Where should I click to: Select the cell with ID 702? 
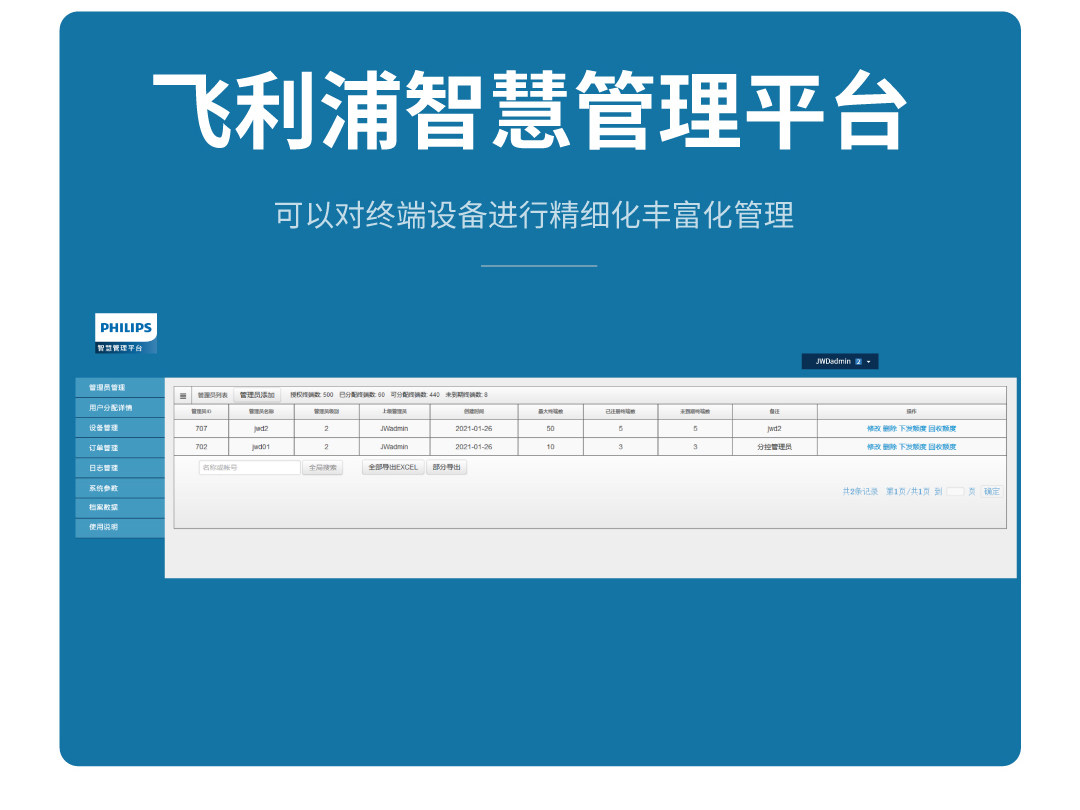click(201, 447)
